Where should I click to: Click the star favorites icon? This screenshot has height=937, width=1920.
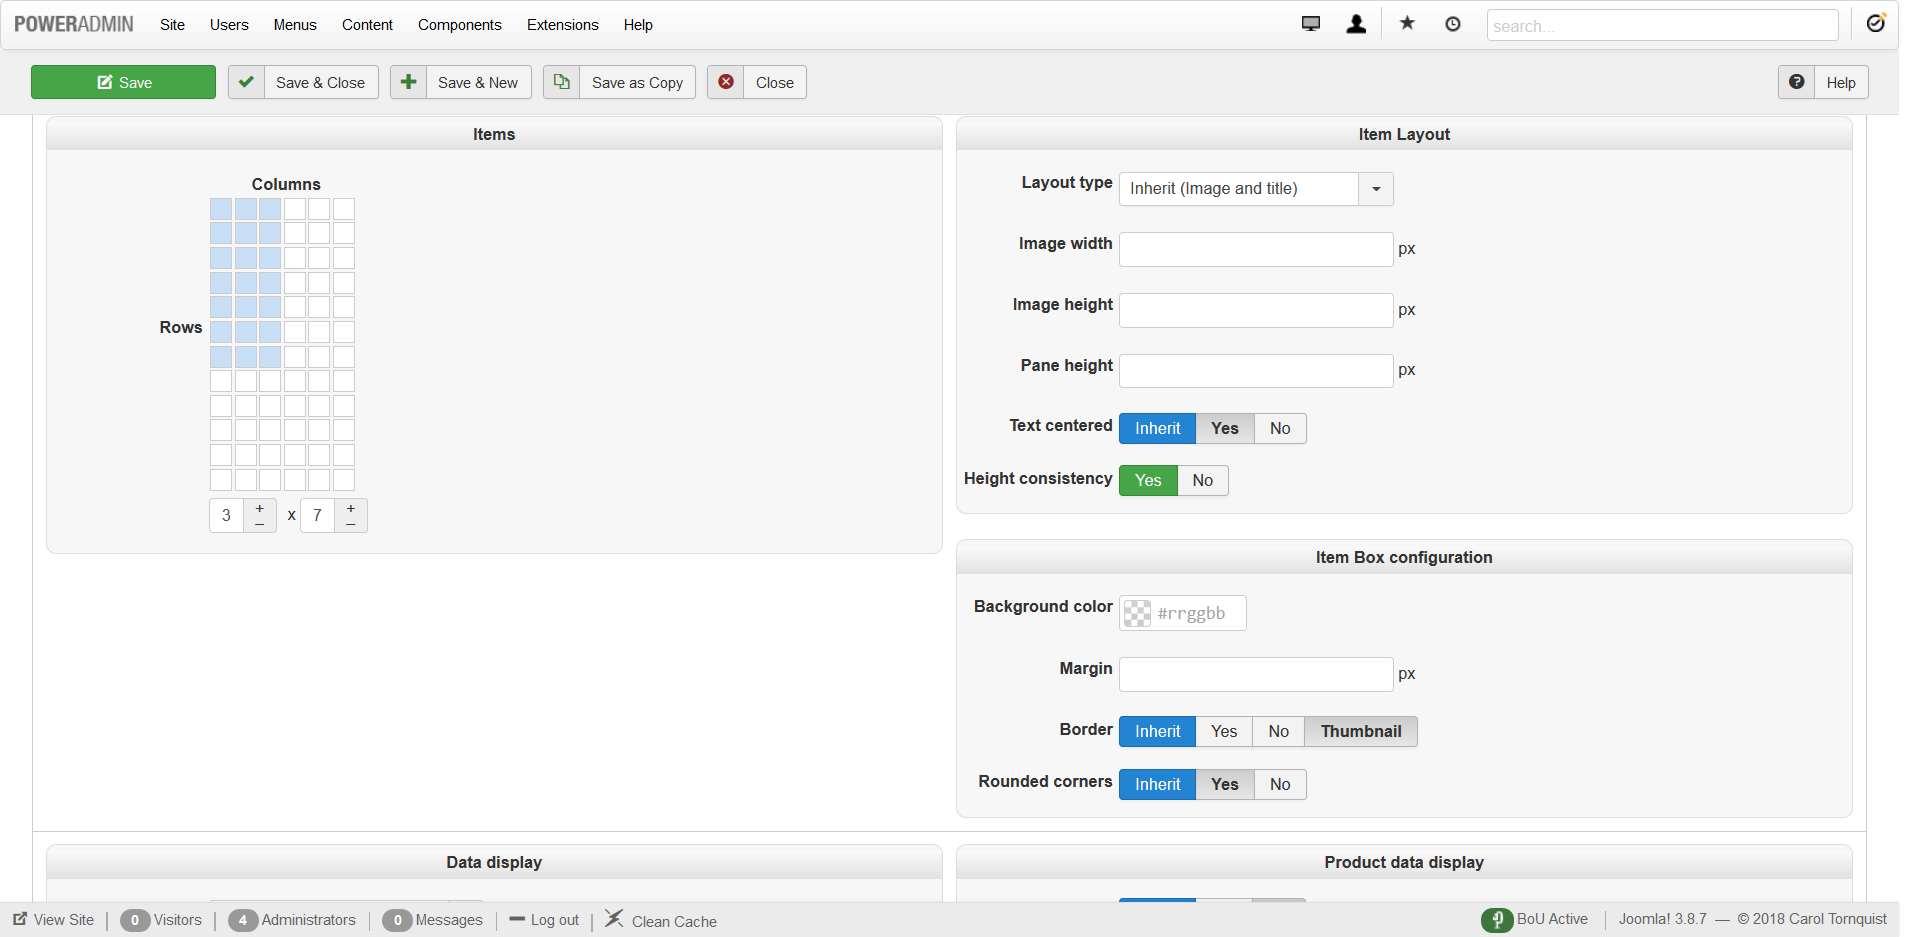(1407, 24)
